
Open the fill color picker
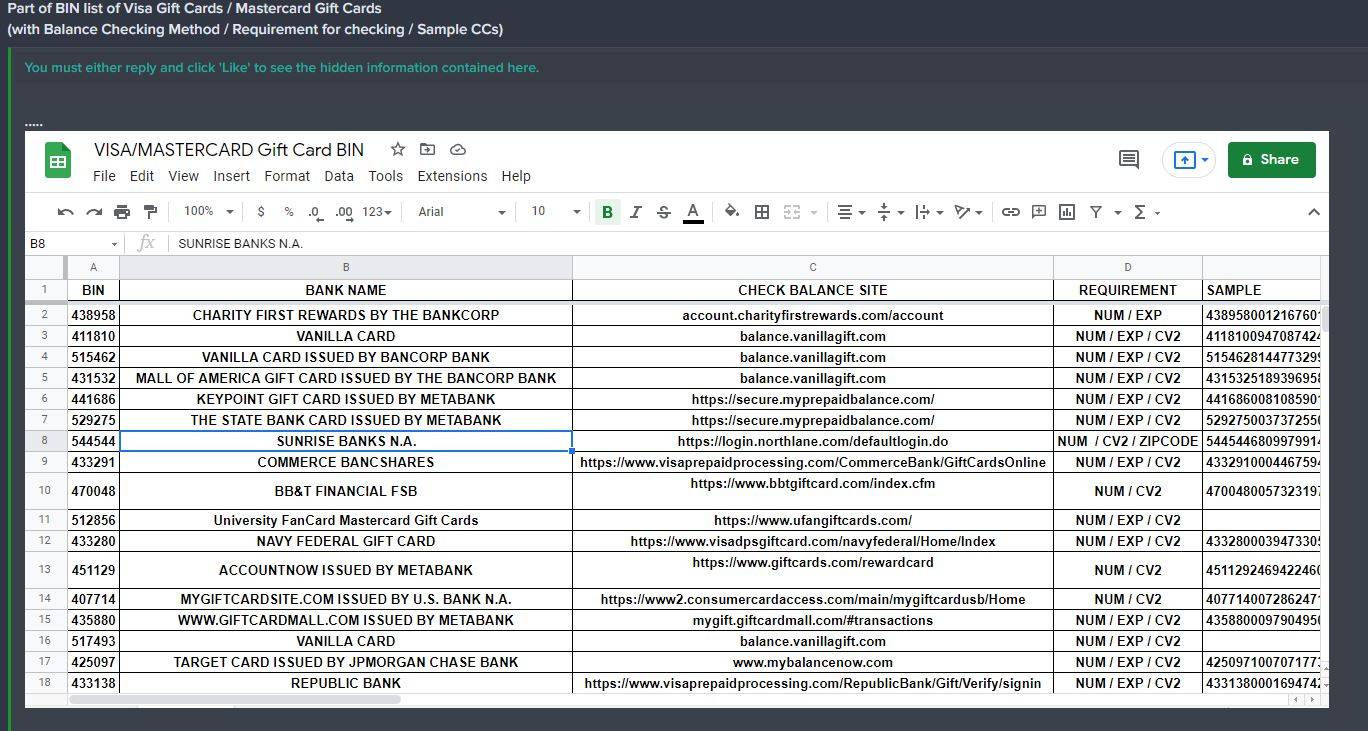pos(732,212)
